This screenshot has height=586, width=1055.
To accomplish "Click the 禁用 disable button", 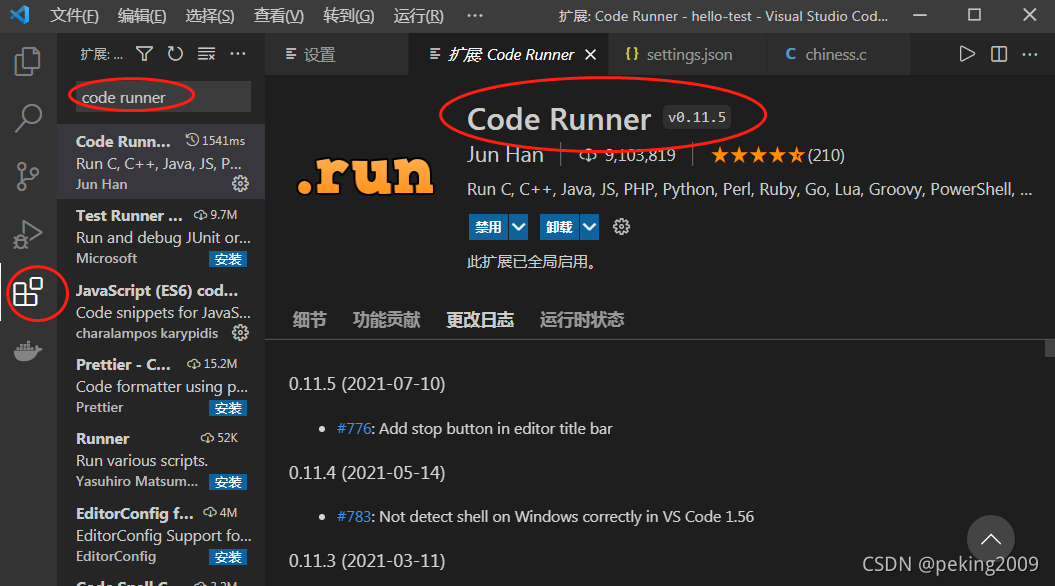I will click(488, 227).
